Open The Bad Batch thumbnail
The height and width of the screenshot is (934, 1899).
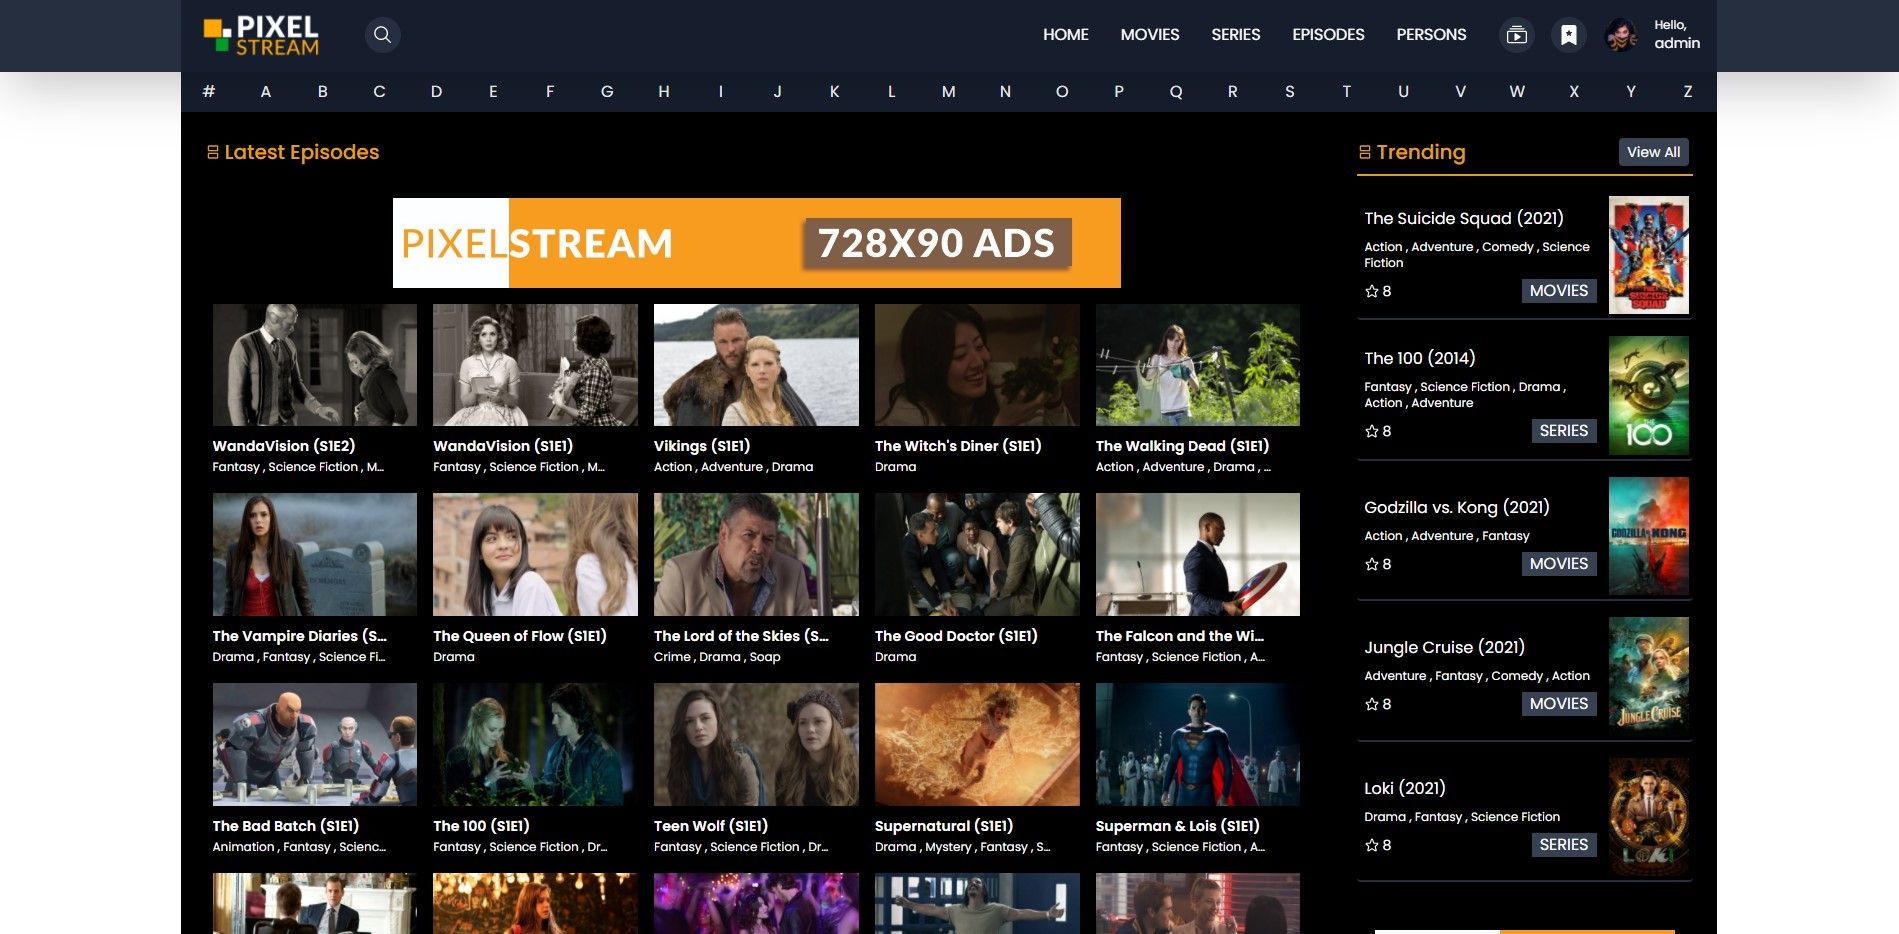[315, 744]
